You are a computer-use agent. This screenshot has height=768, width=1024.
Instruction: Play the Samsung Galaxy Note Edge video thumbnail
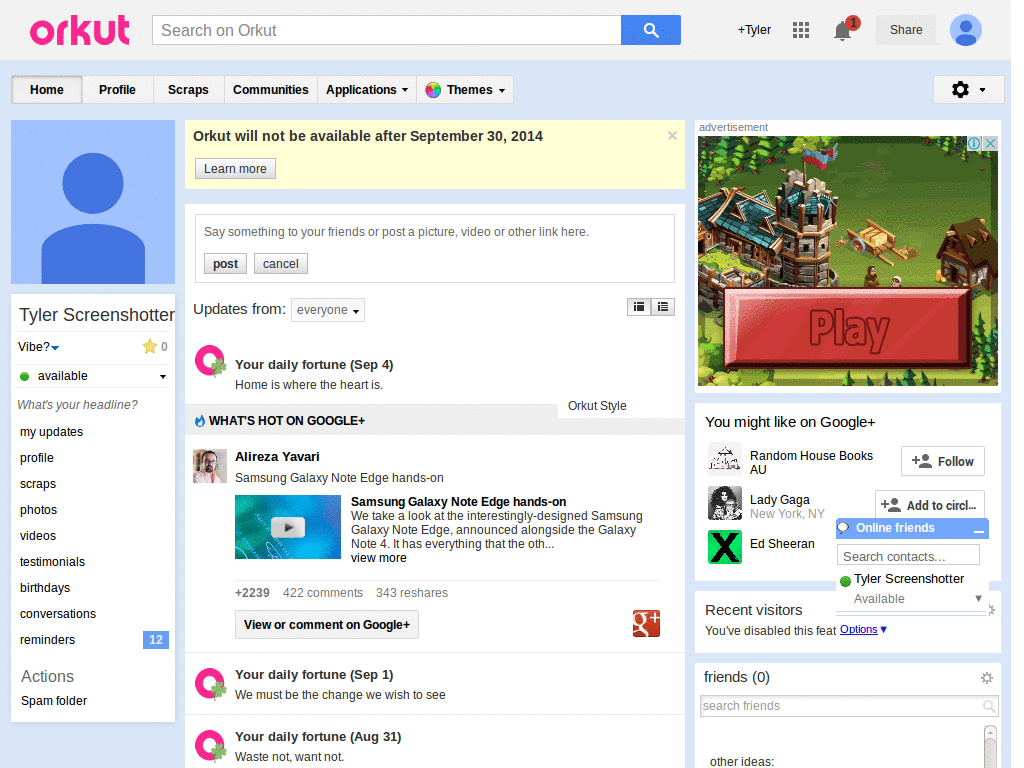click(288, 527)
